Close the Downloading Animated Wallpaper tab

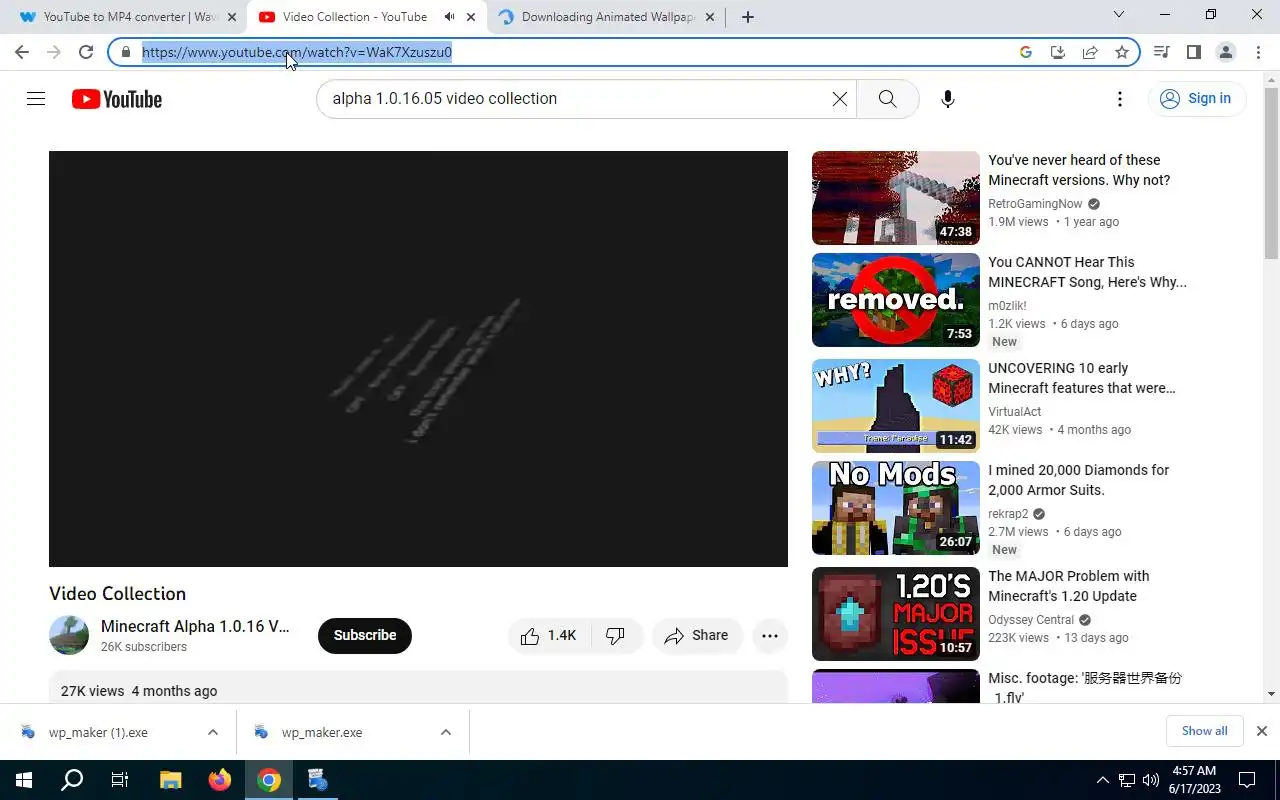pyautogui.click(x=710, y=17)
